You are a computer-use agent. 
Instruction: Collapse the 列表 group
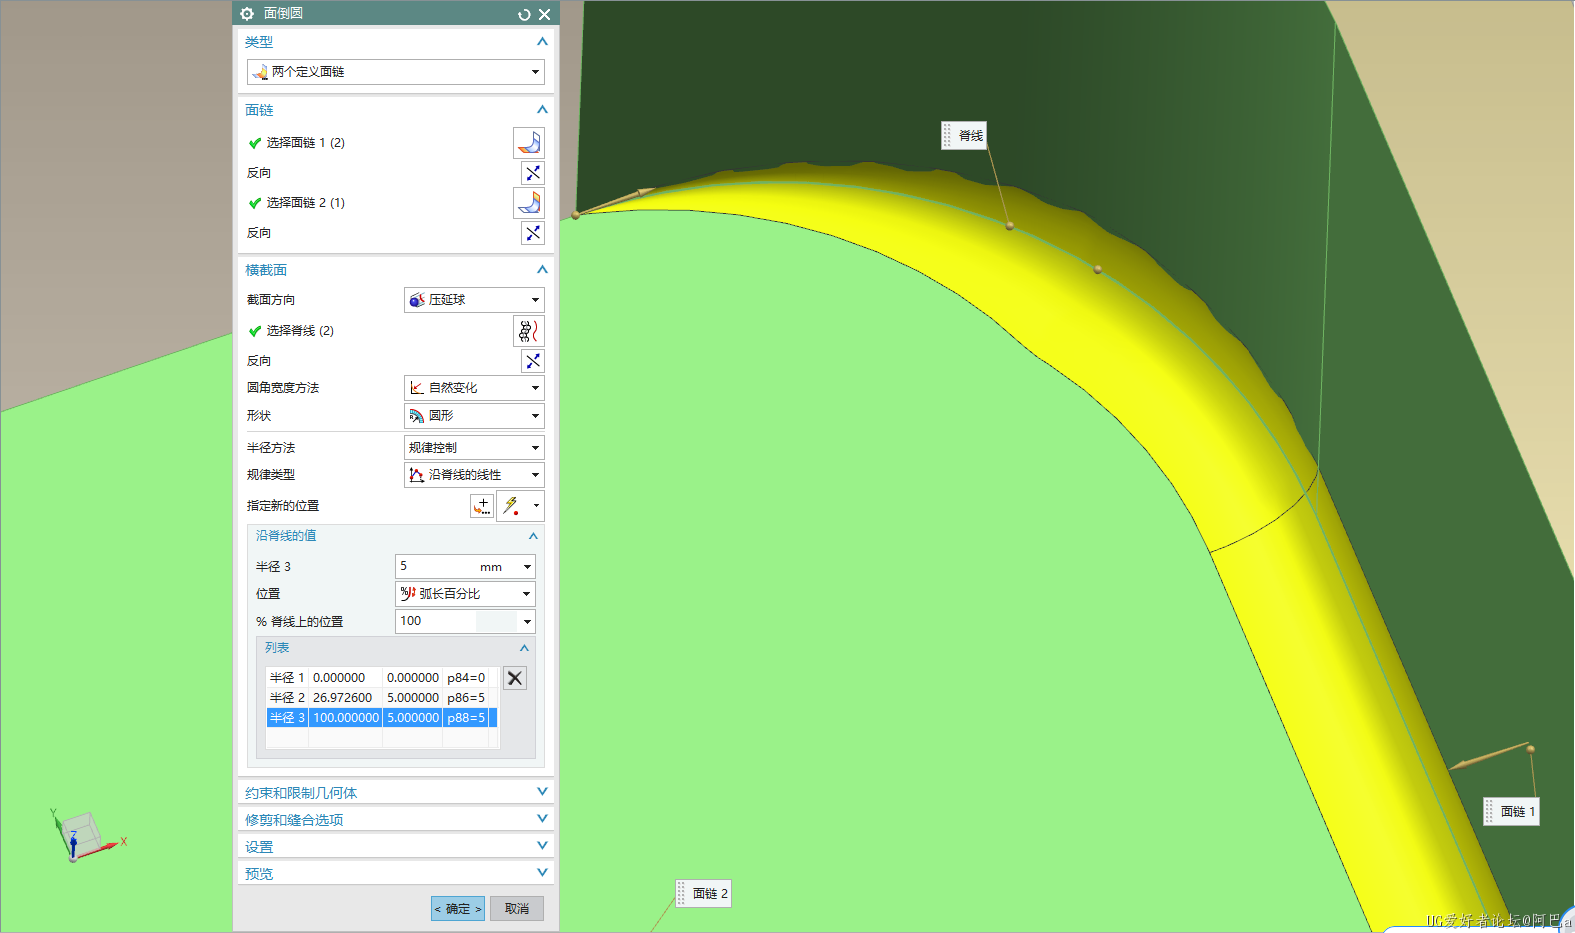tap(524, 648)
